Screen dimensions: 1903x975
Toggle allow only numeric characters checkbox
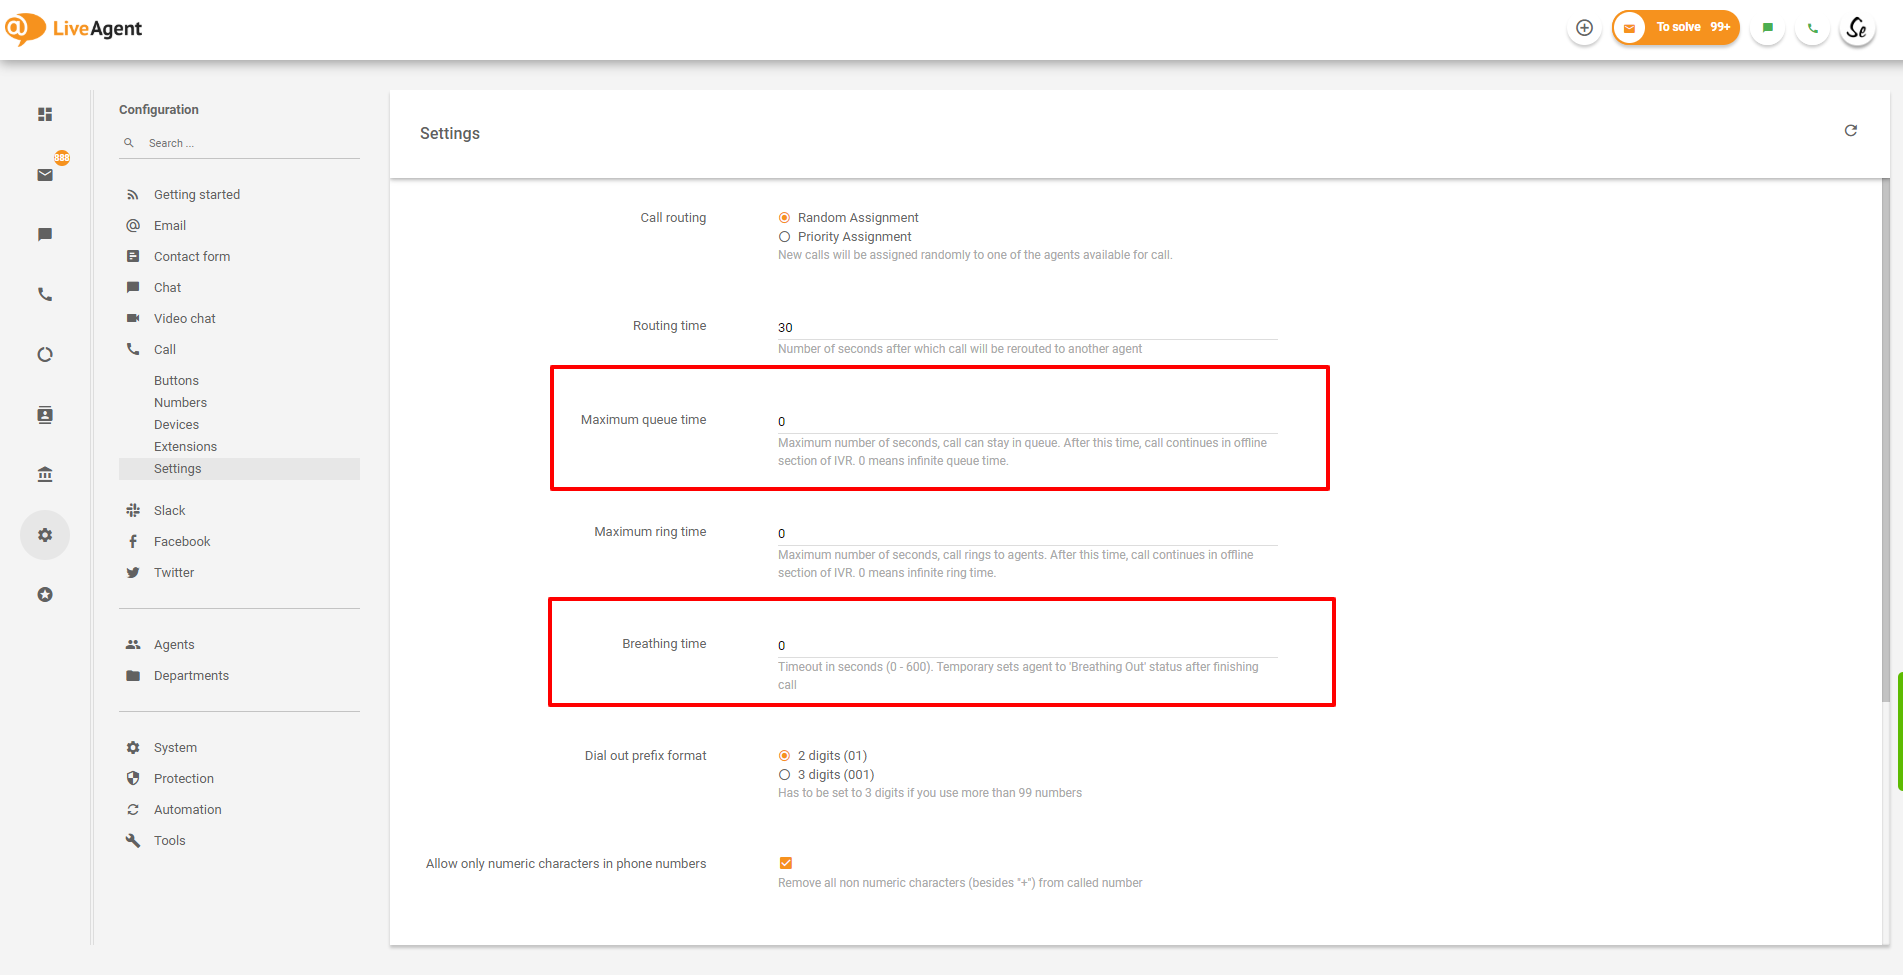point(786,863)
